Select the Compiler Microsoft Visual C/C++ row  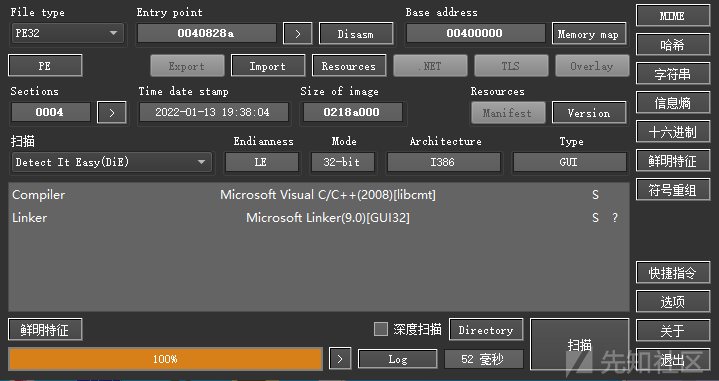tap(319, 195)
